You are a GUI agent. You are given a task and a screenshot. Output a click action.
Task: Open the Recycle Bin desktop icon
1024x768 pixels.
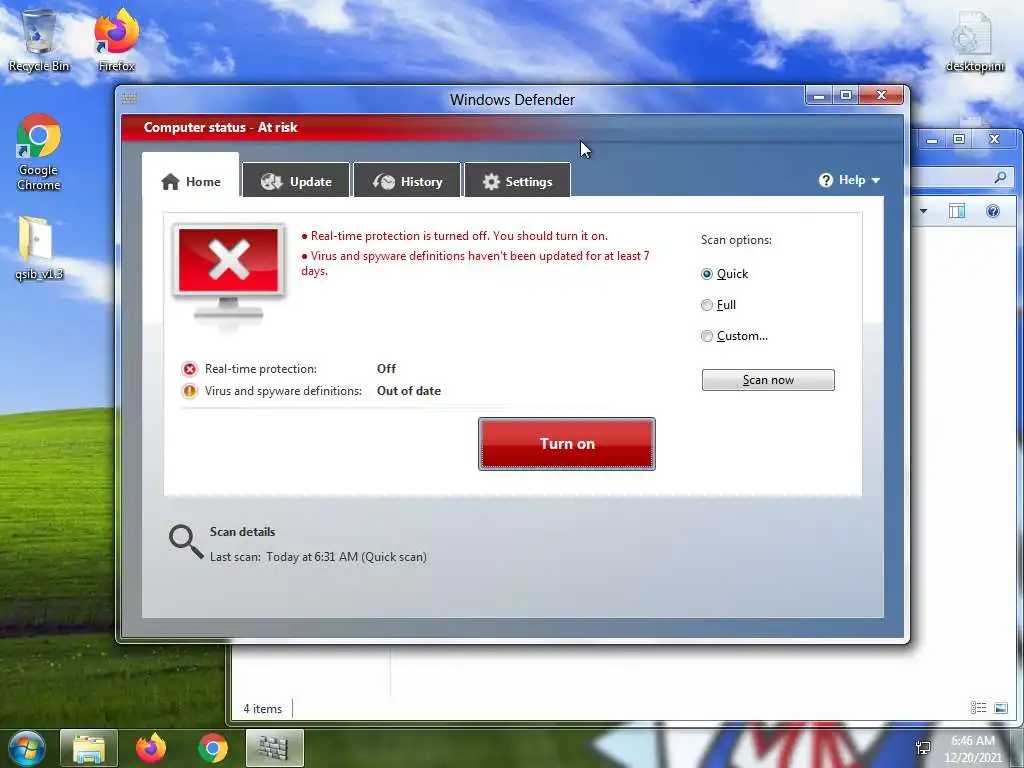coord(39,40)
